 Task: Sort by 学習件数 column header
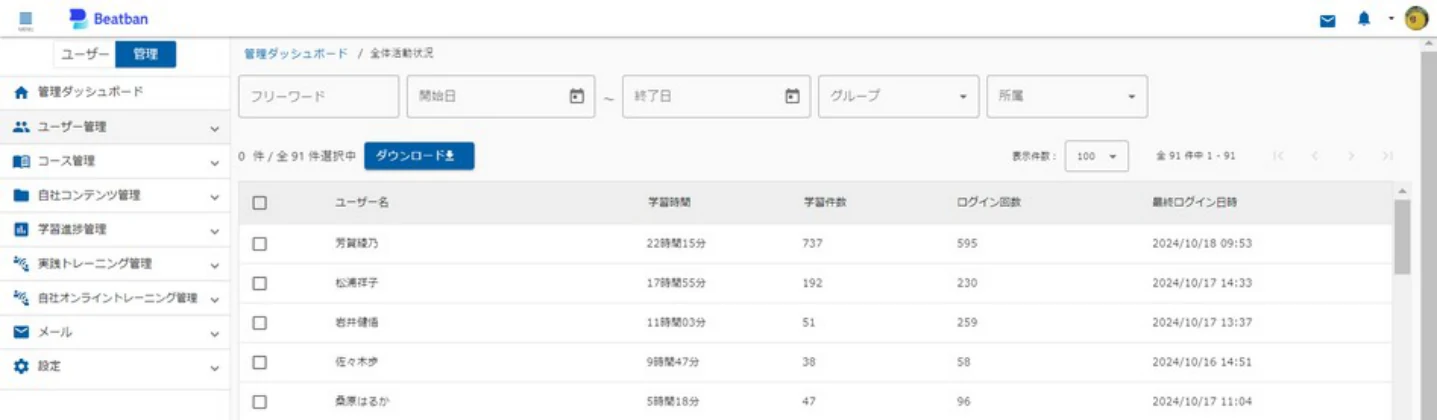point(825,202)
